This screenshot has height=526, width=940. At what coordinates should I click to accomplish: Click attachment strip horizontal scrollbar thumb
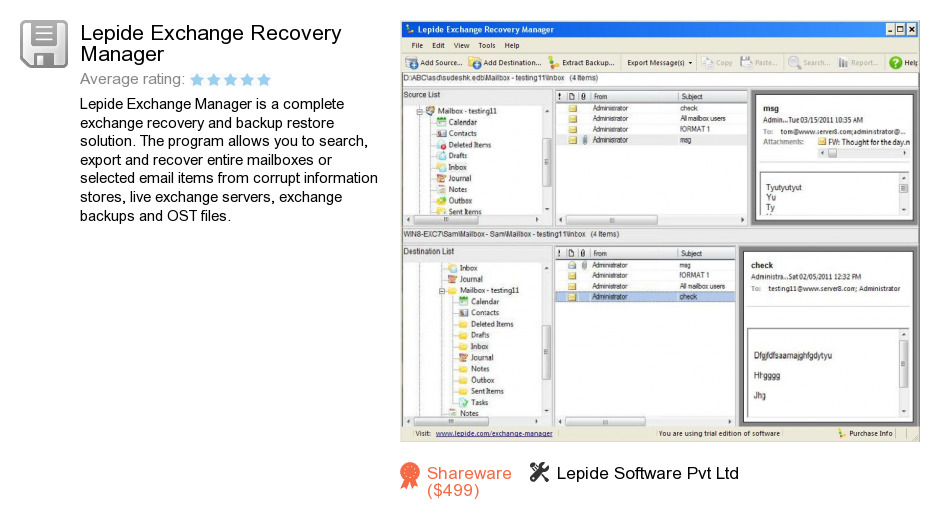(832, 154)
